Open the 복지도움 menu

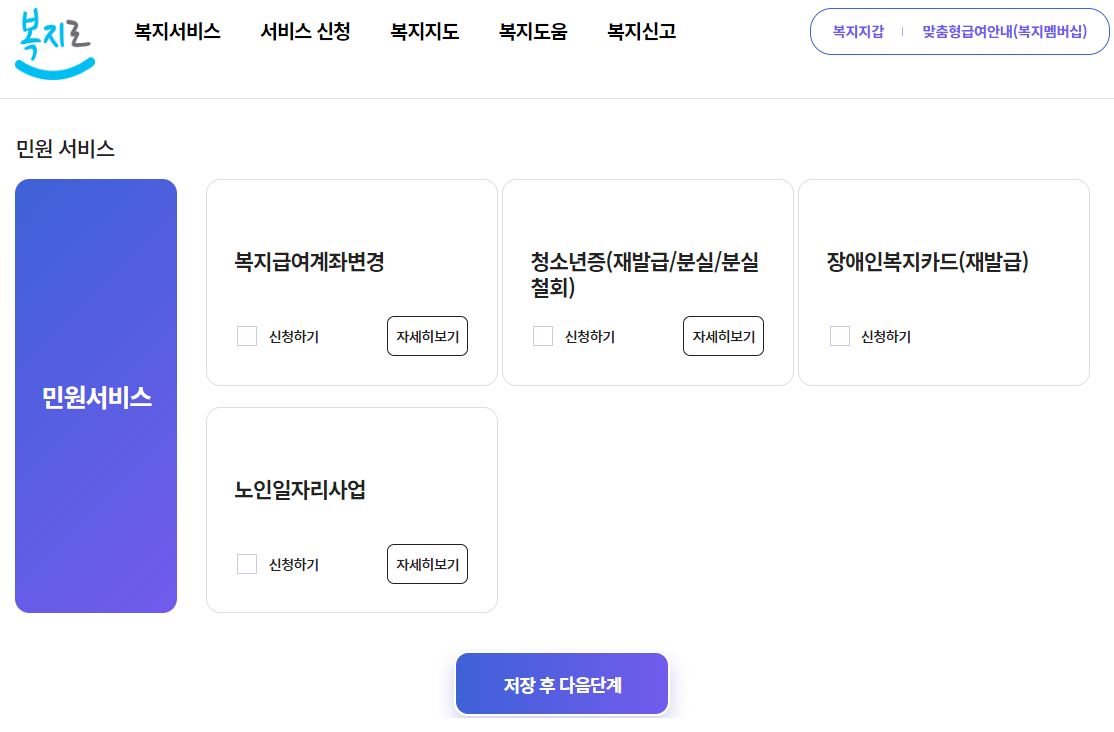tap(532, 31)
